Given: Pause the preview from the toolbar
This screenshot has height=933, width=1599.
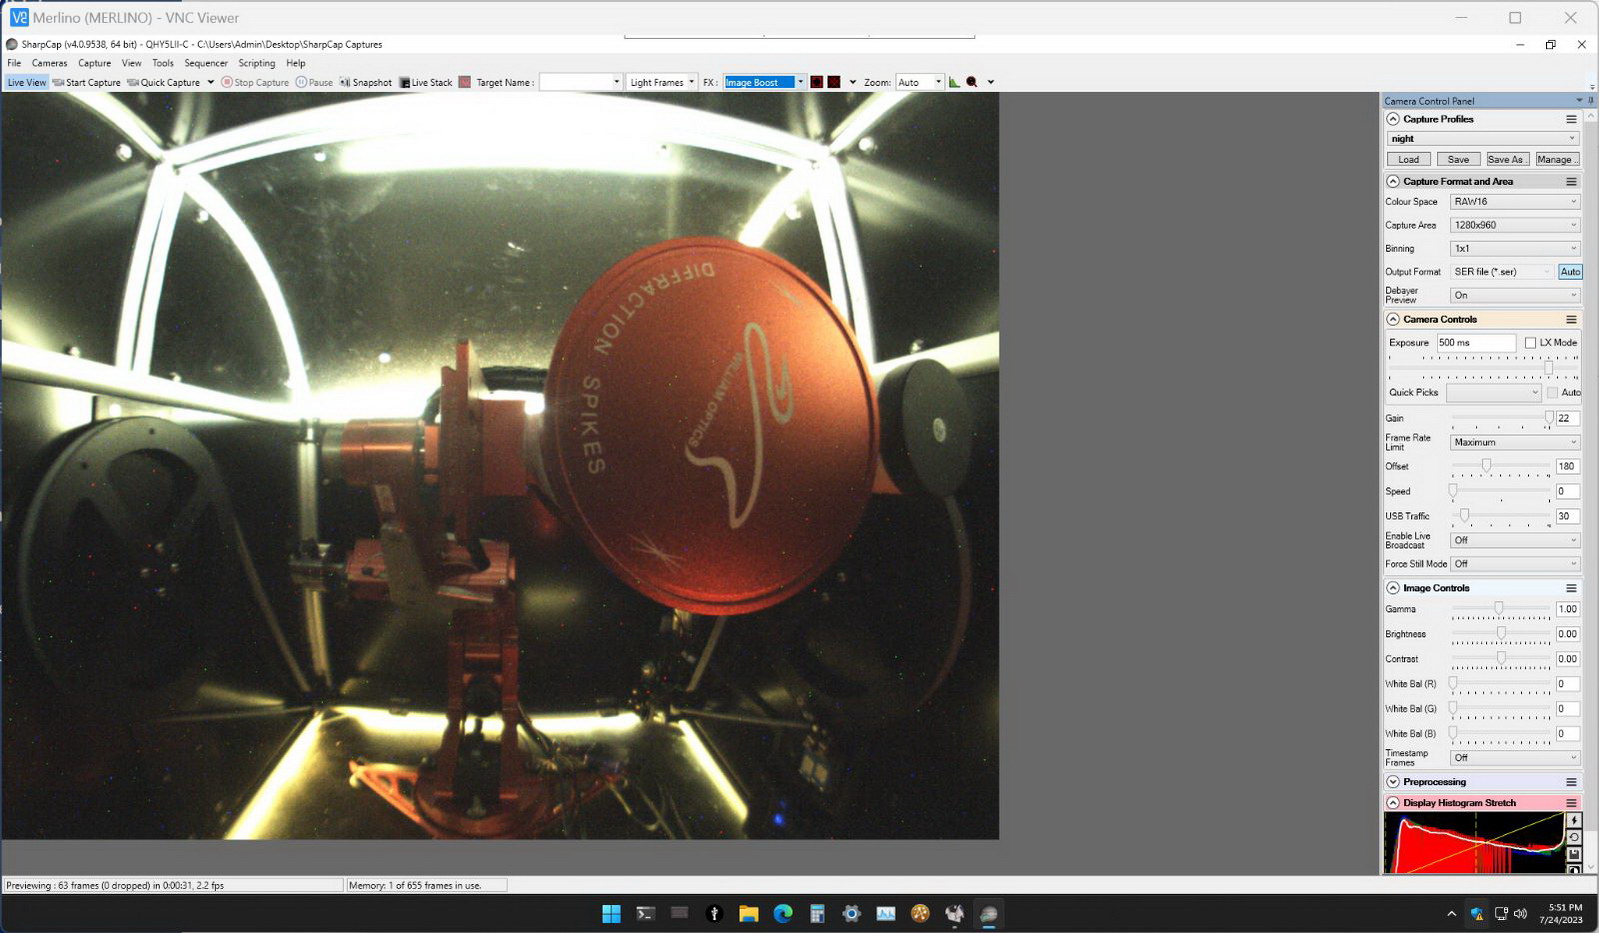Looking at the screenshot, I should coord(314,82).
